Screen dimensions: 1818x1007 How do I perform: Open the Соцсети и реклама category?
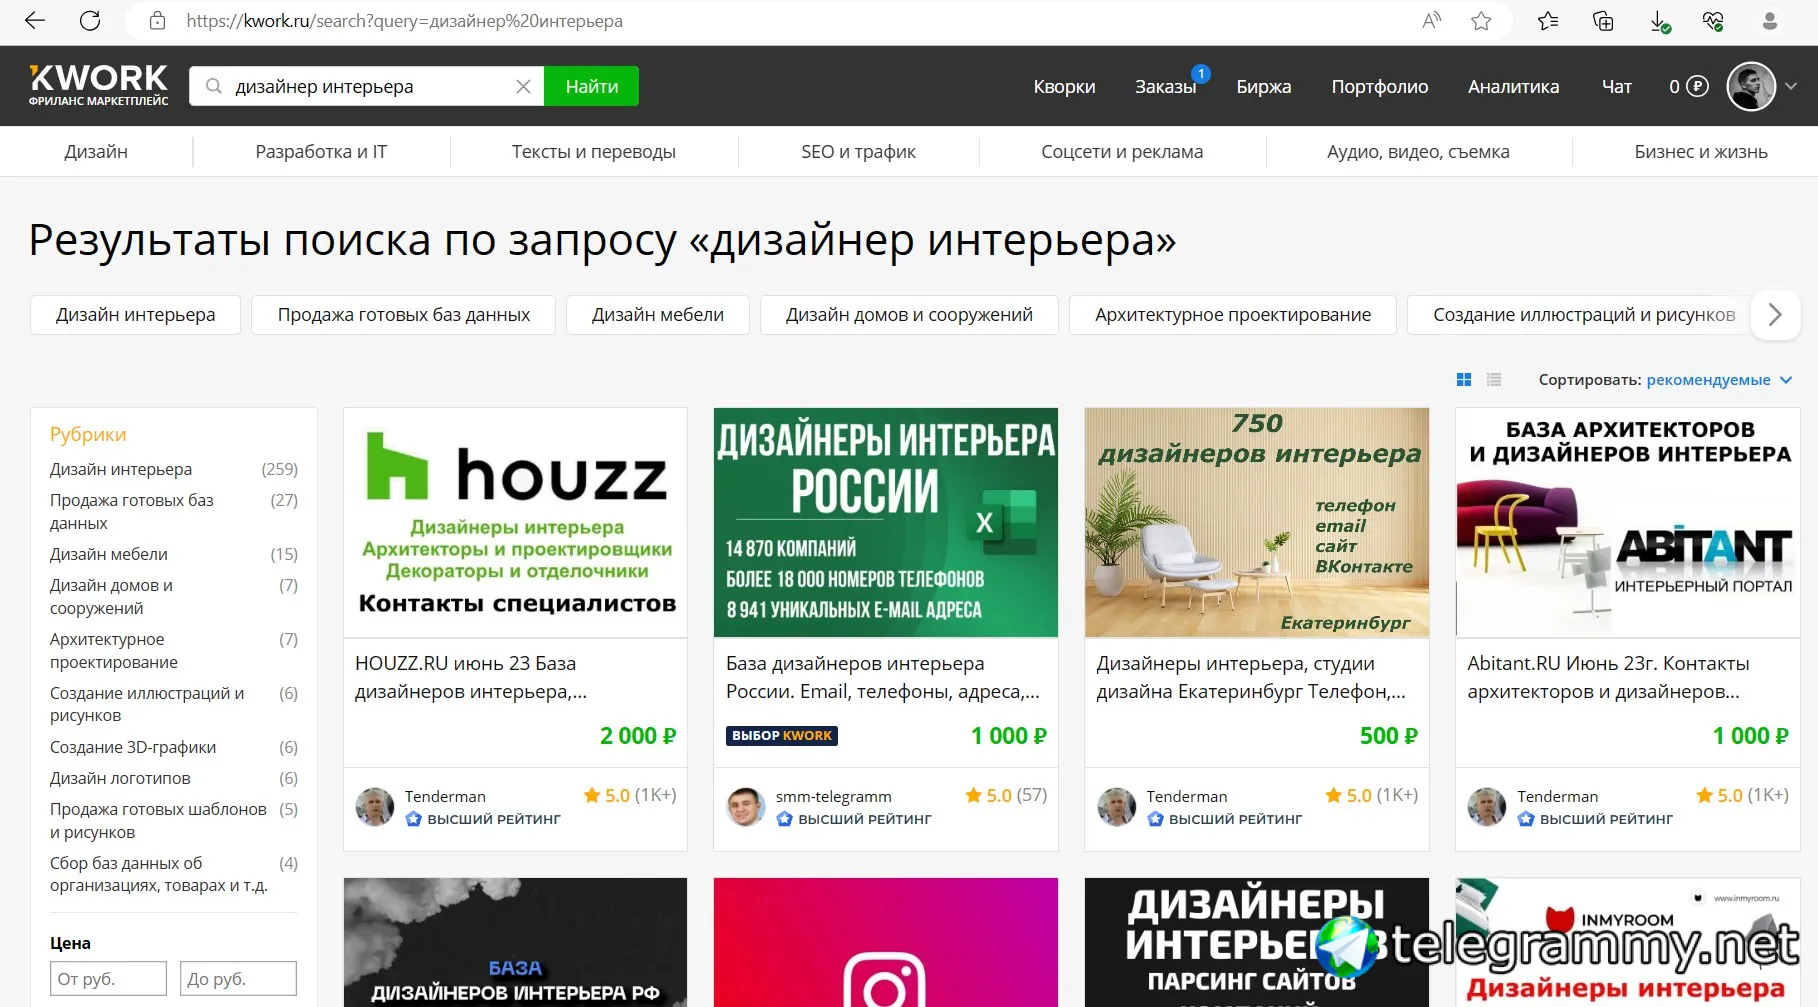click(1122, 152)
